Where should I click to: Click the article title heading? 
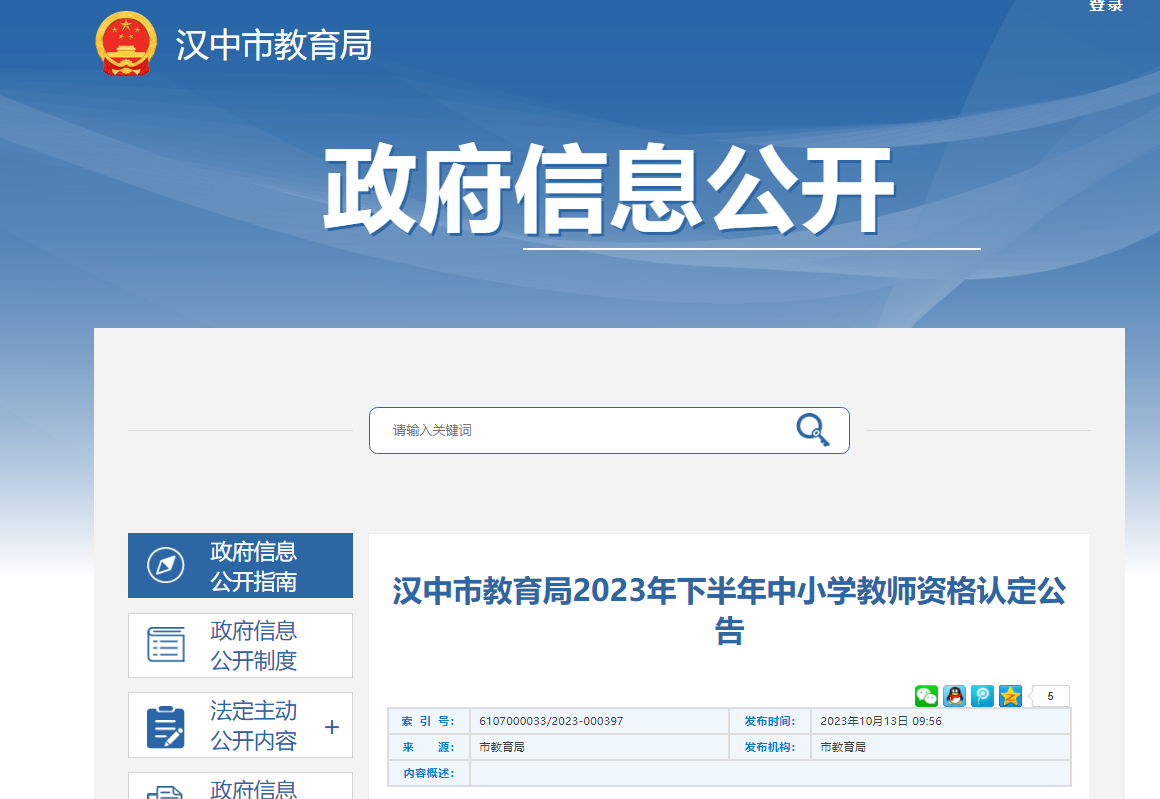[x=729, y=610]
